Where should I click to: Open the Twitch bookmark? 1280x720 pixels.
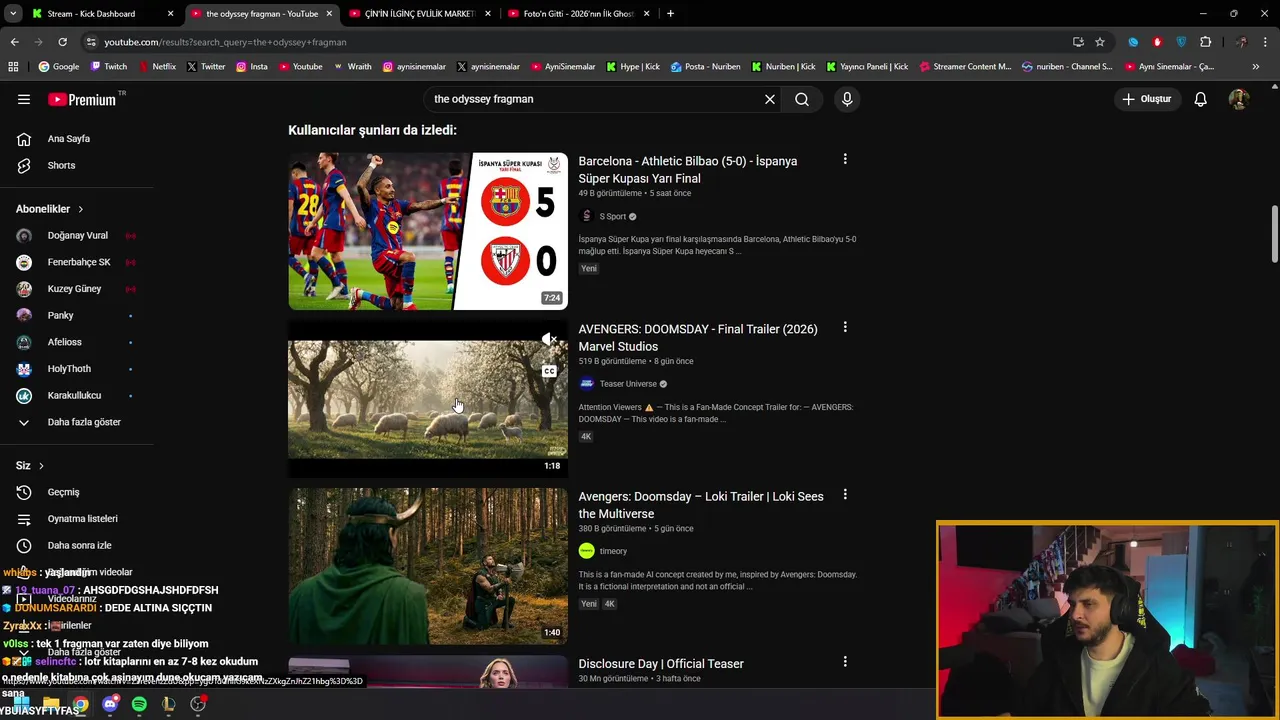(x=109, y=67)
